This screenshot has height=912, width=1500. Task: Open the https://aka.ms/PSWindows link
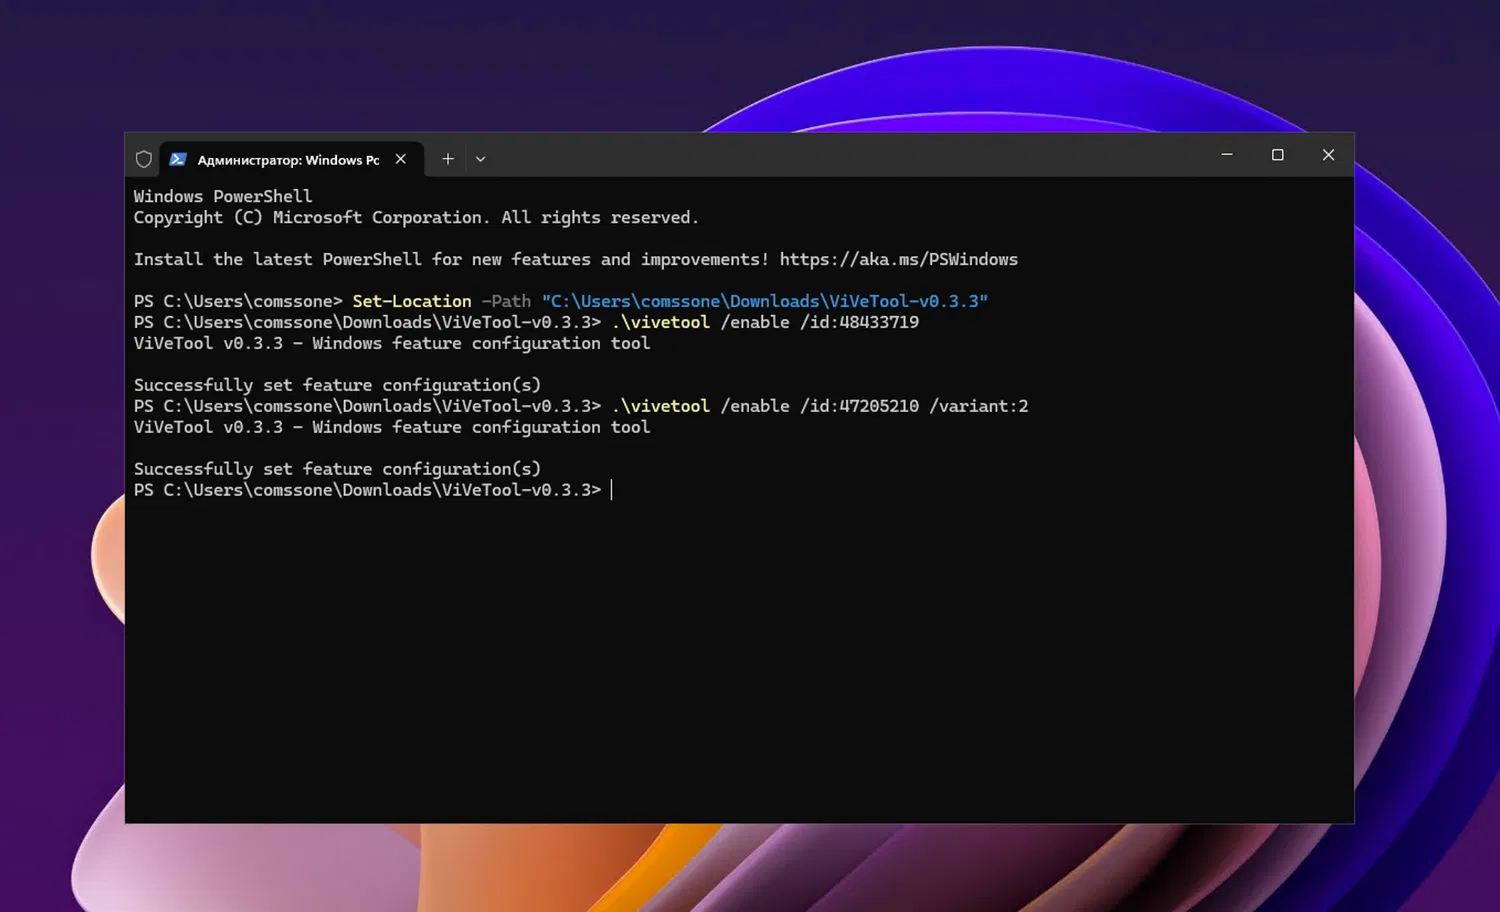tap(899, 259)
